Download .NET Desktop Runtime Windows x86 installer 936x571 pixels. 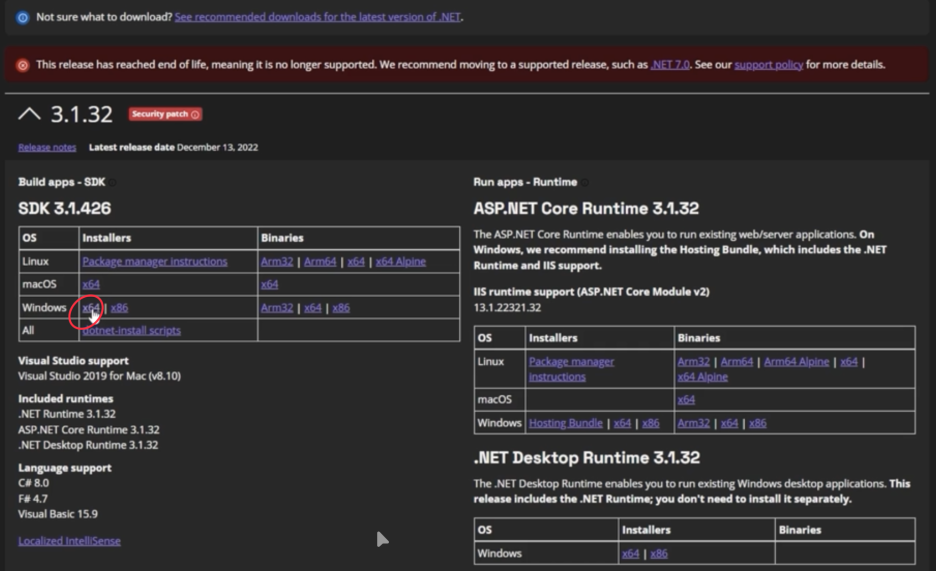tap(659, 554)
